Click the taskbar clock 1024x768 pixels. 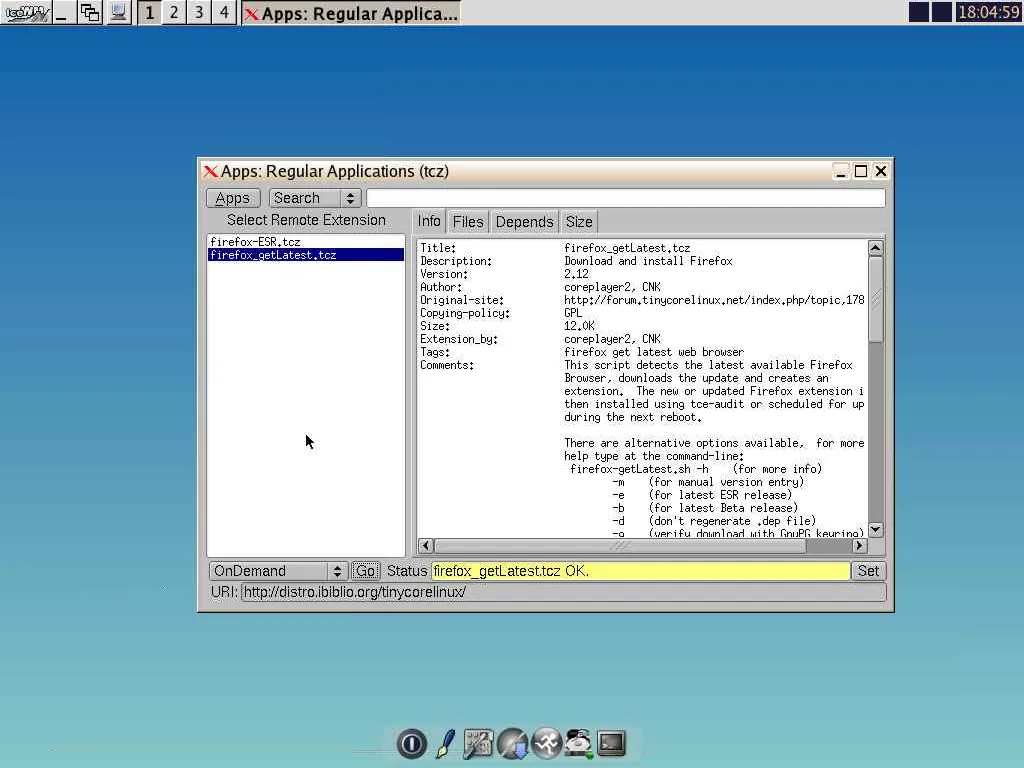[x=988, y=12]
